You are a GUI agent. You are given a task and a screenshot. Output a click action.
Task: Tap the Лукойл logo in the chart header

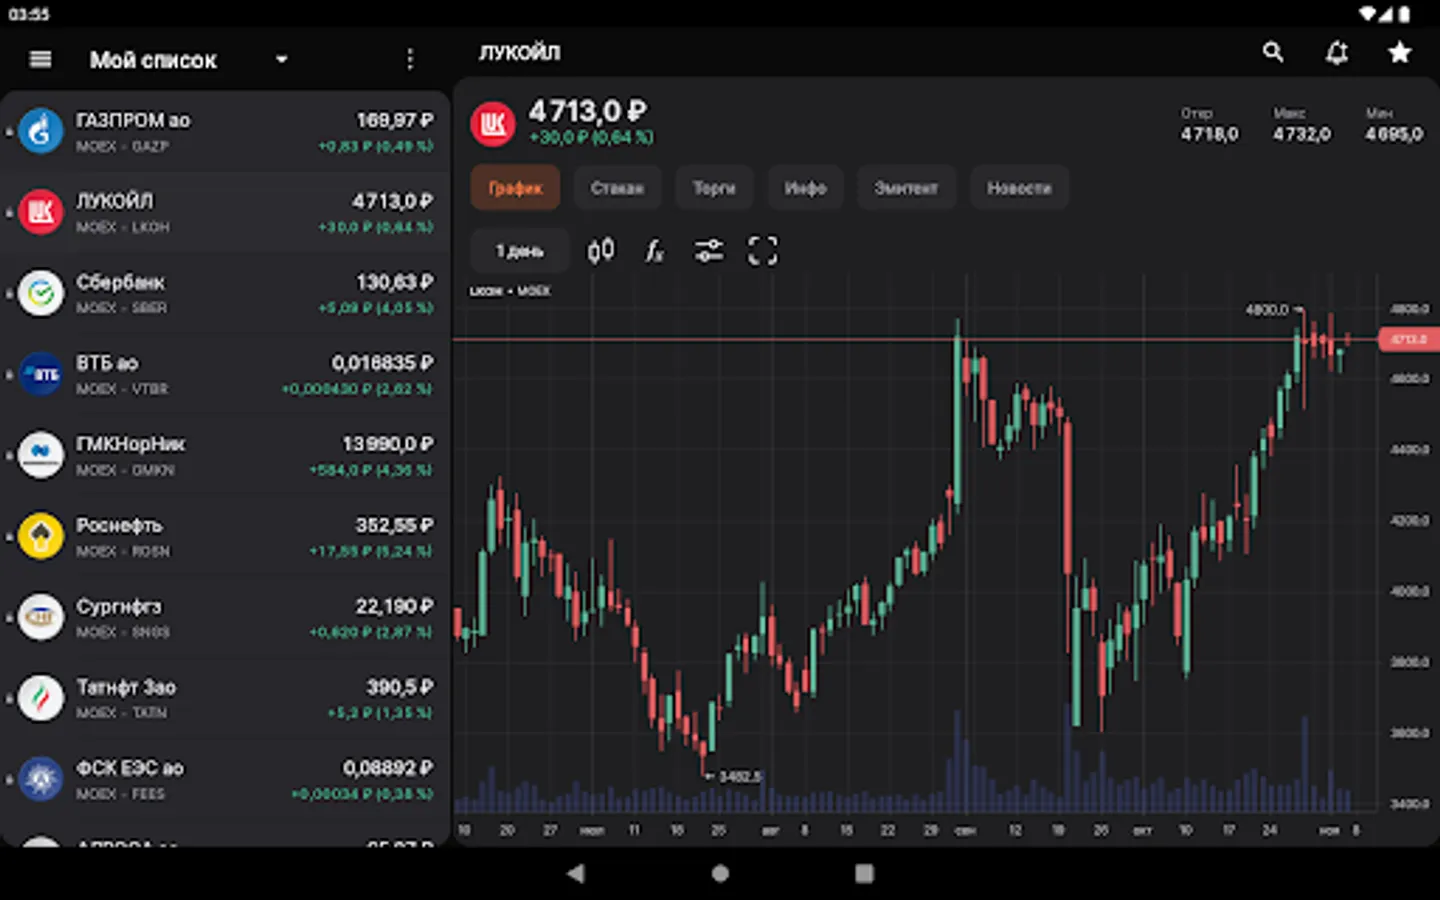point(493,124)
